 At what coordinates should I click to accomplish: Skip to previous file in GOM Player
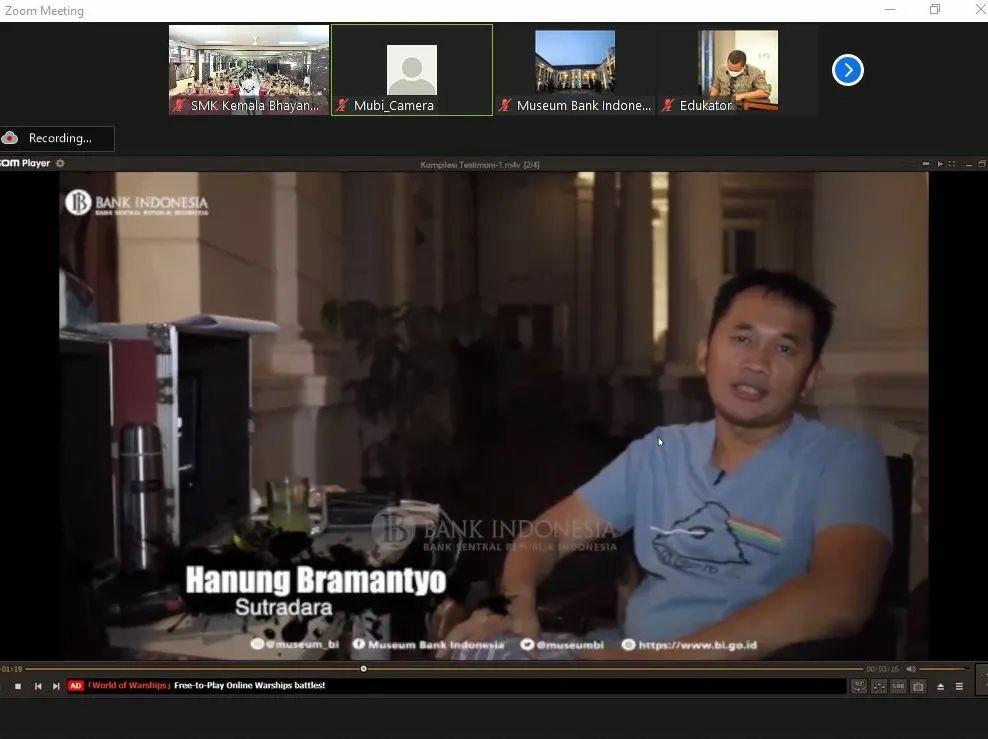38,686
